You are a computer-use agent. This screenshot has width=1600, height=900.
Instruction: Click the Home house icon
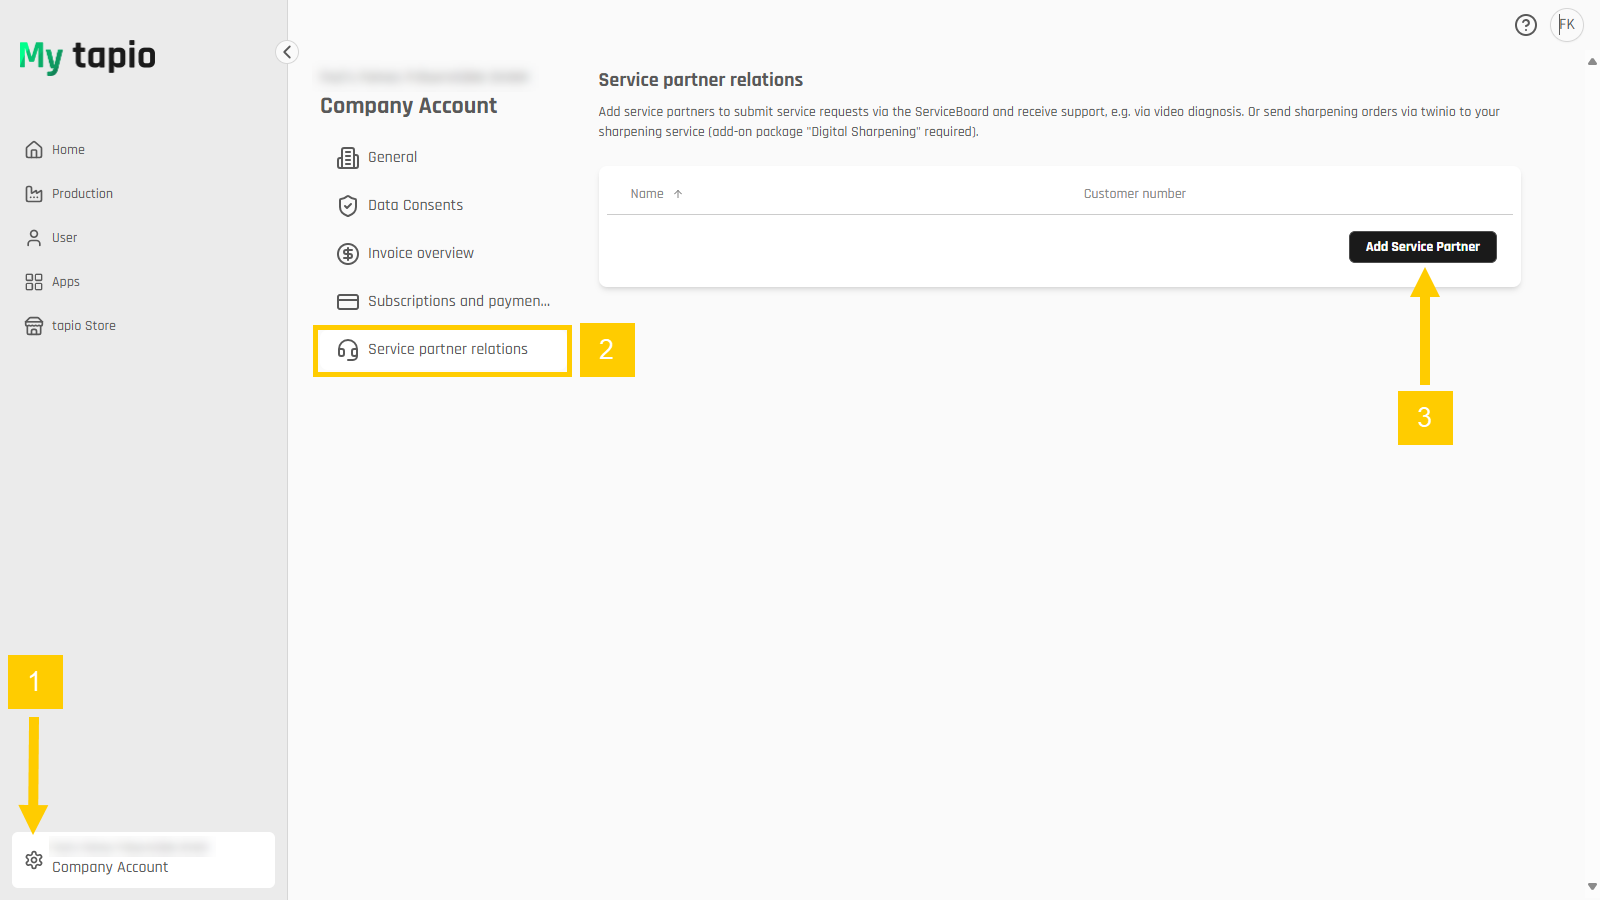(34, 150)
